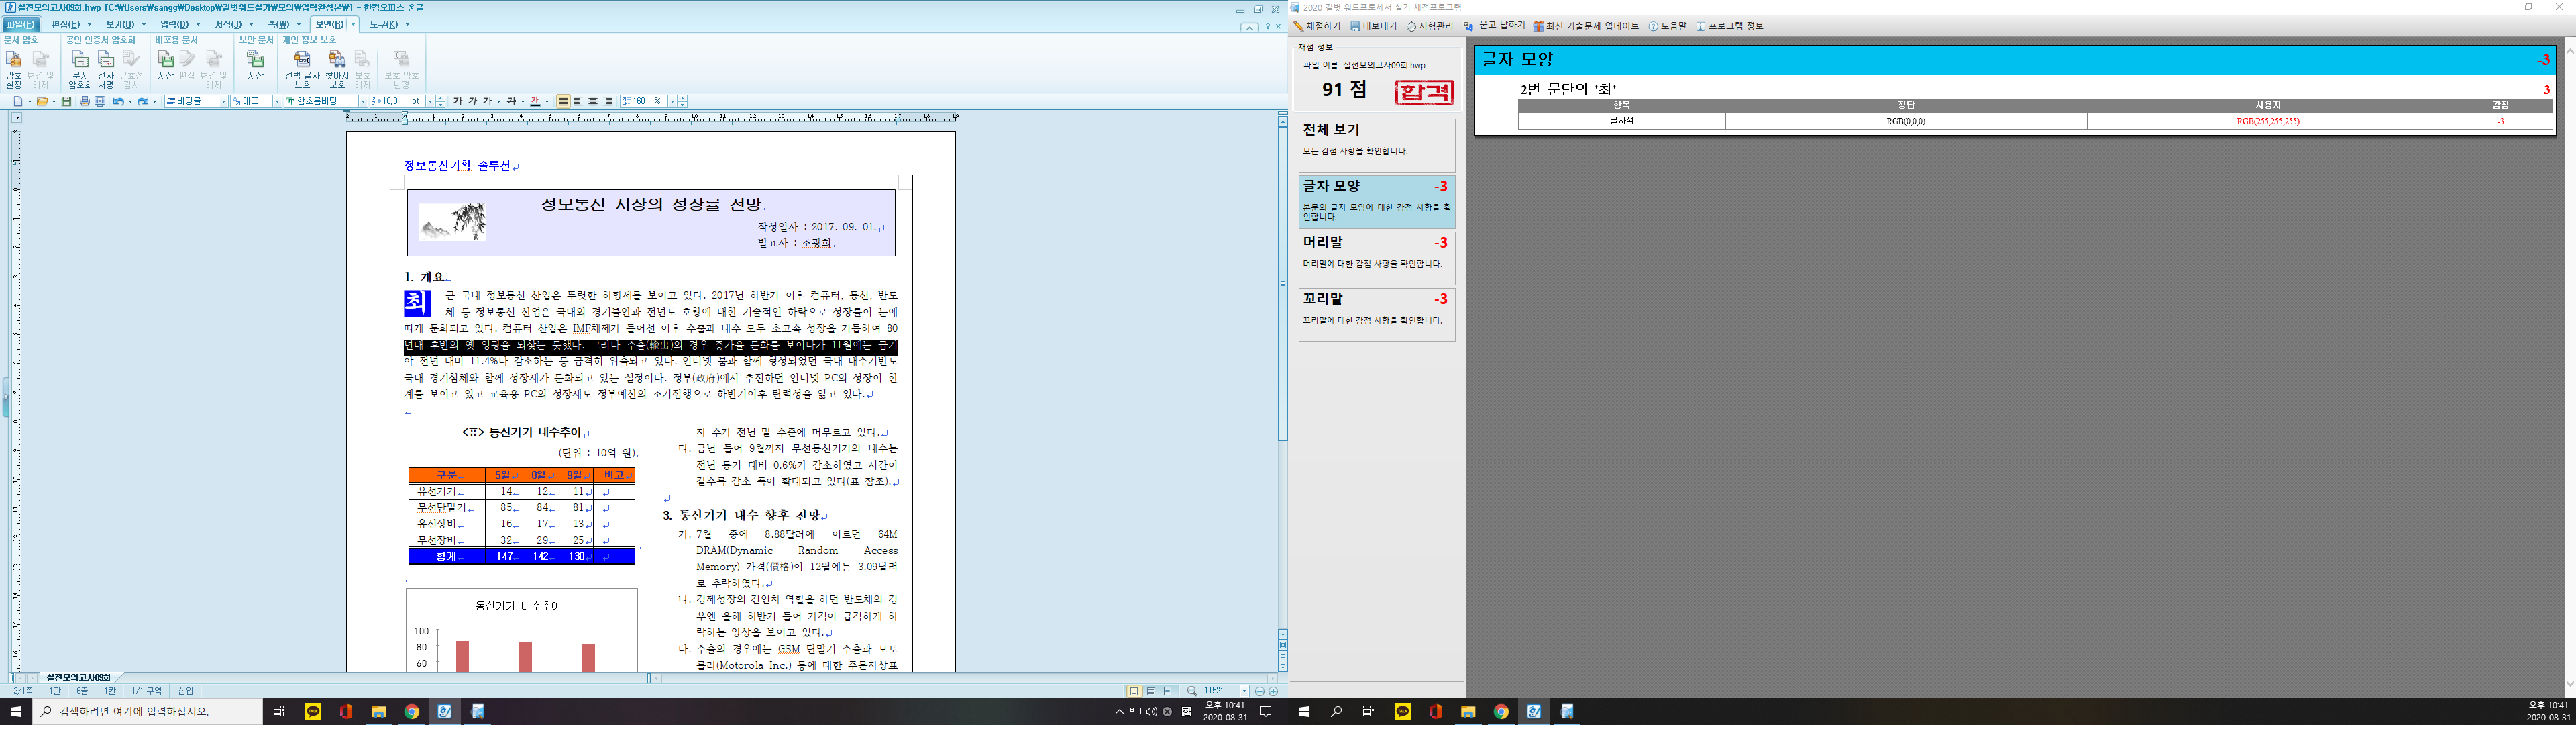
Task: Open the 160% line spacing dropdown
Action: click(x=672, y=101)
